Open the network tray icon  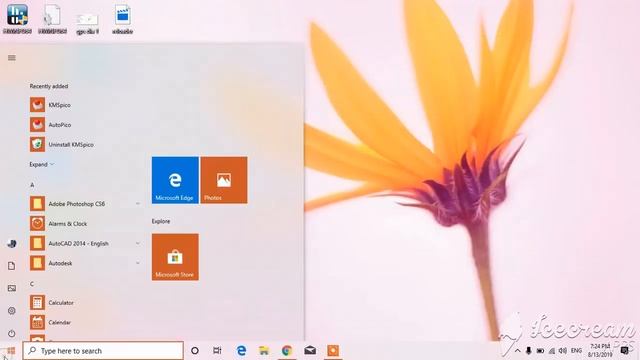(x=551, y=351)
